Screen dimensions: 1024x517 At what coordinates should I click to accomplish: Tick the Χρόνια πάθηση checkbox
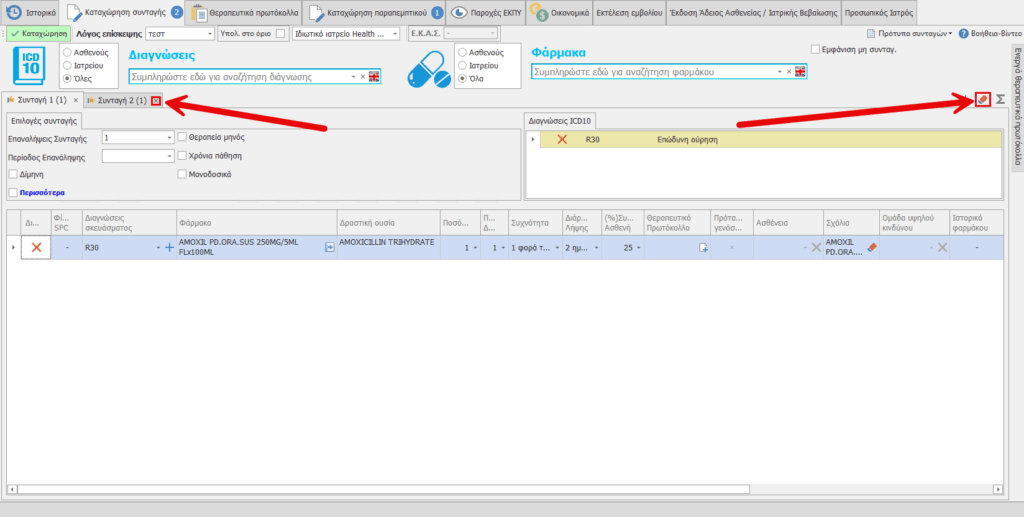[182, 156]
